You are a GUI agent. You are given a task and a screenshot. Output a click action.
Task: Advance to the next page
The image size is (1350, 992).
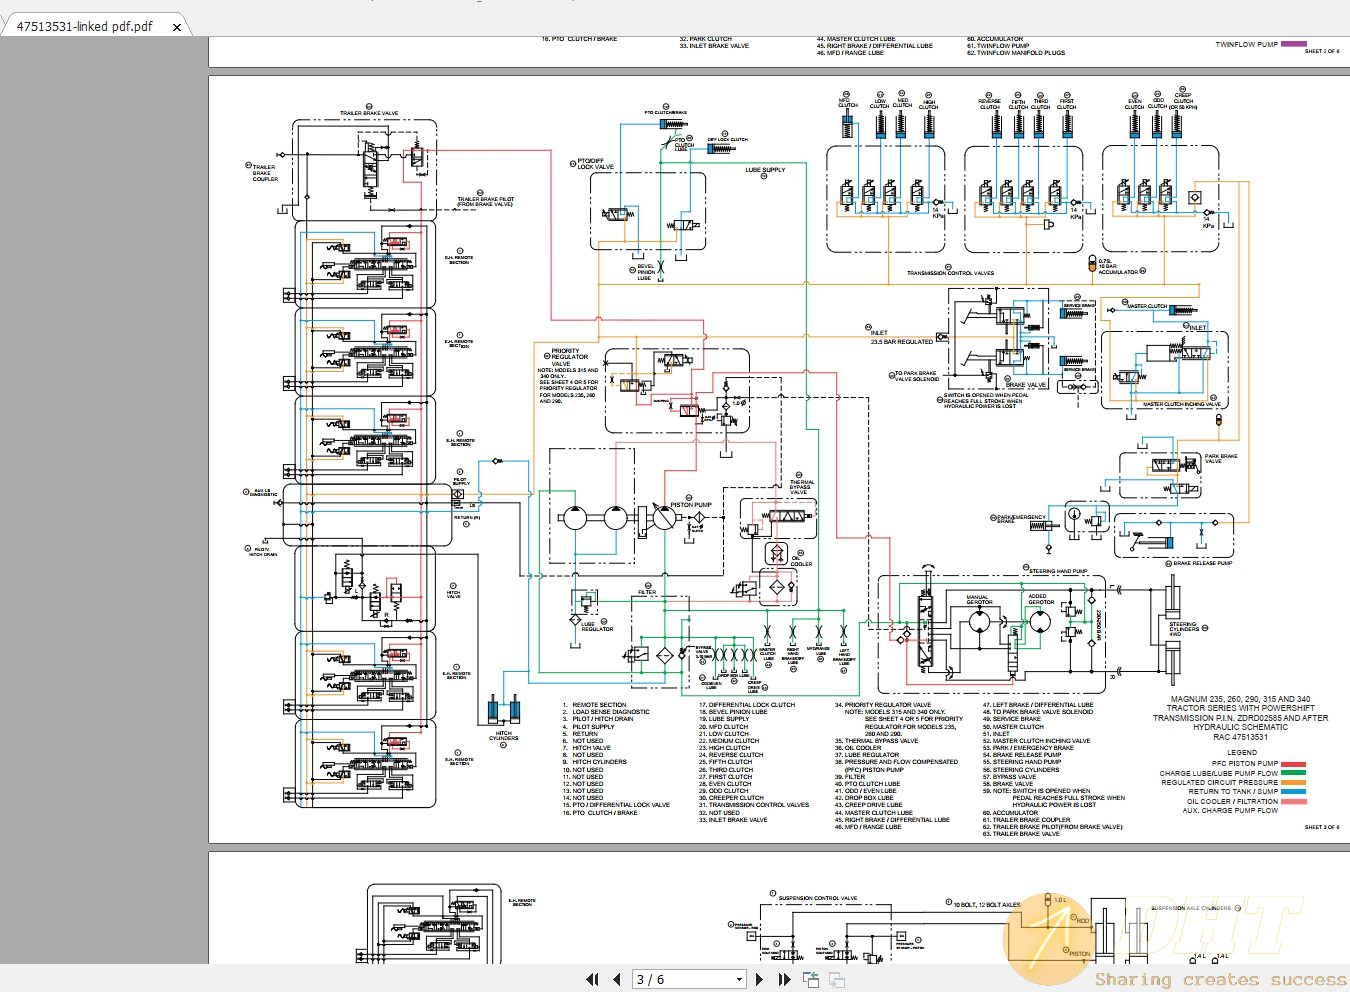(760, 980)
